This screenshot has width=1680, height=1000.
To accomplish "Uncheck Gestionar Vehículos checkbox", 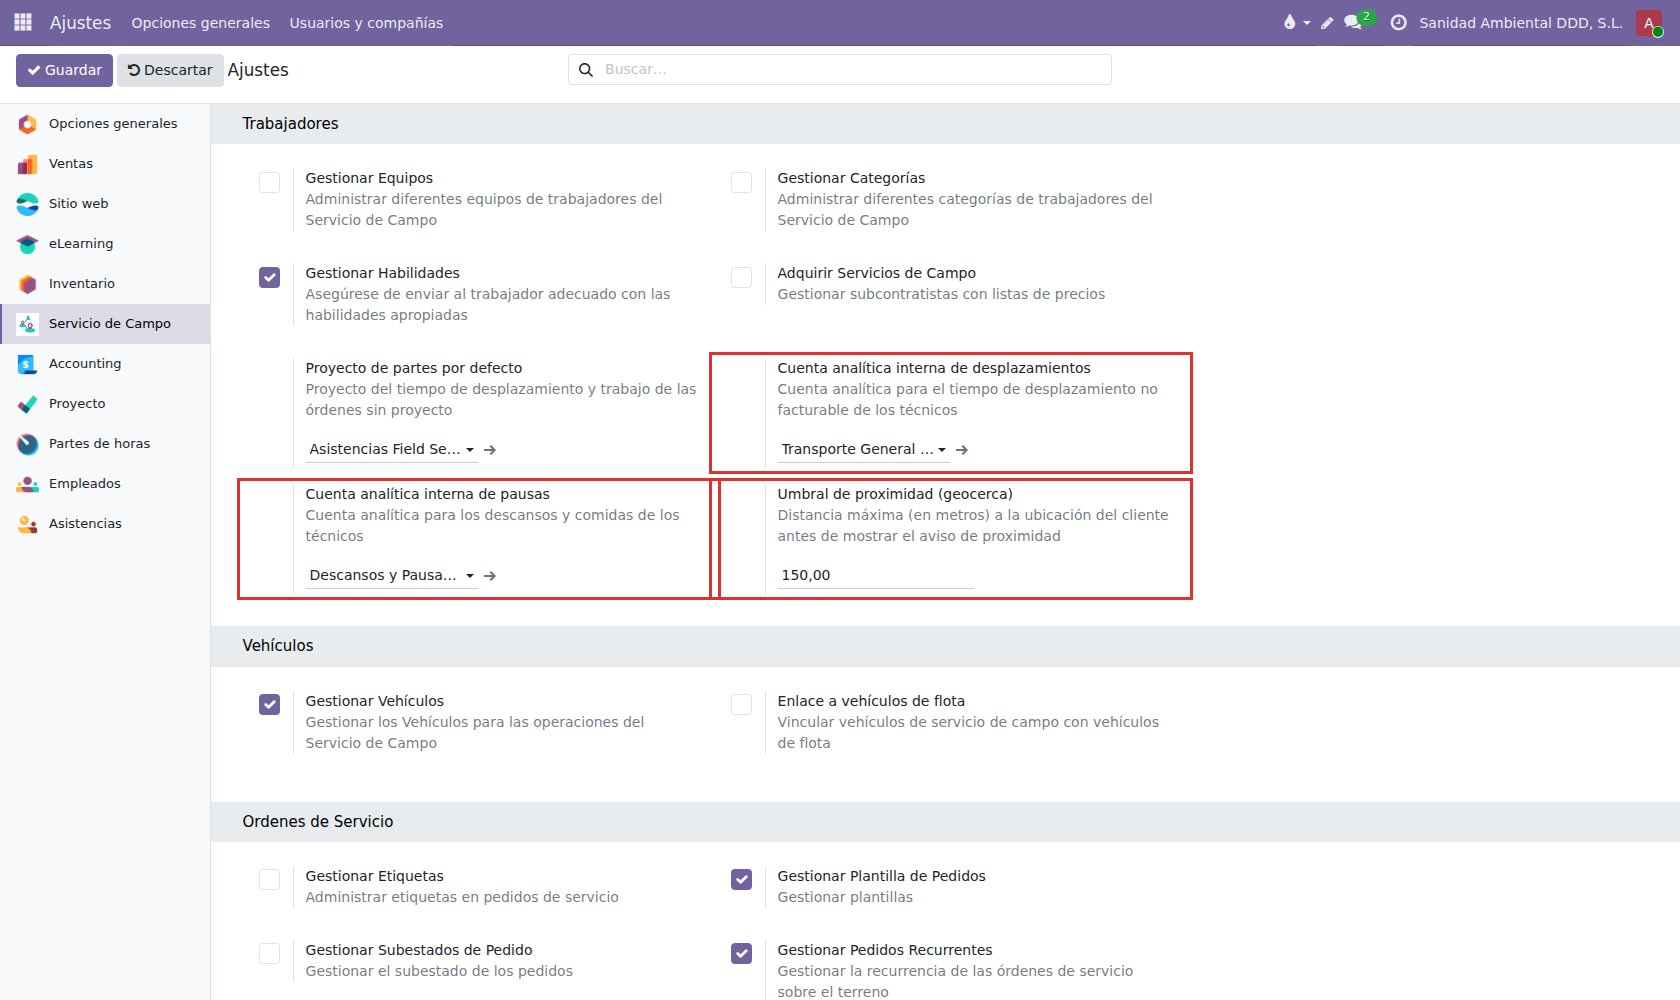I will [x=269, y=704].
